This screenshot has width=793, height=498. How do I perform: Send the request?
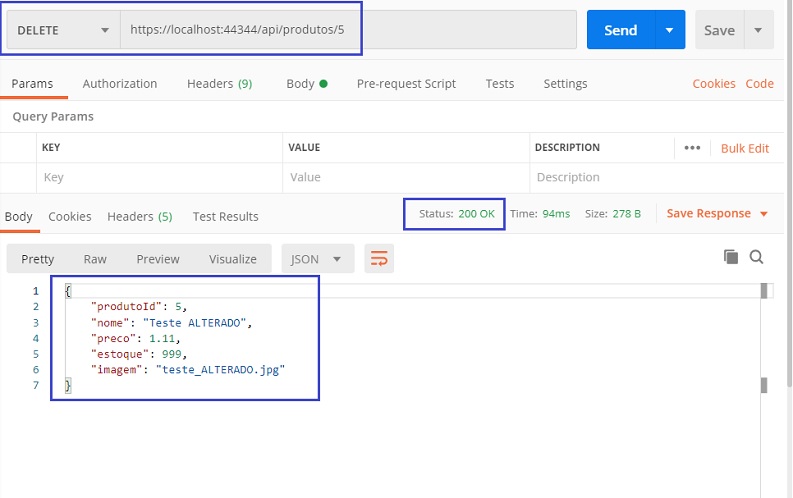pos(621,30)
